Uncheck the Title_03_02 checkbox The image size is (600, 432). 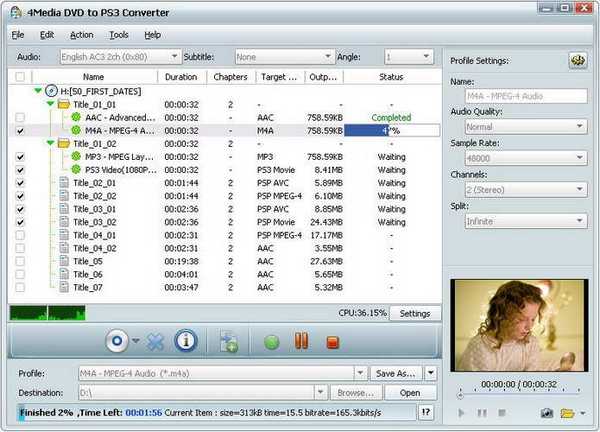coord(20,222)
